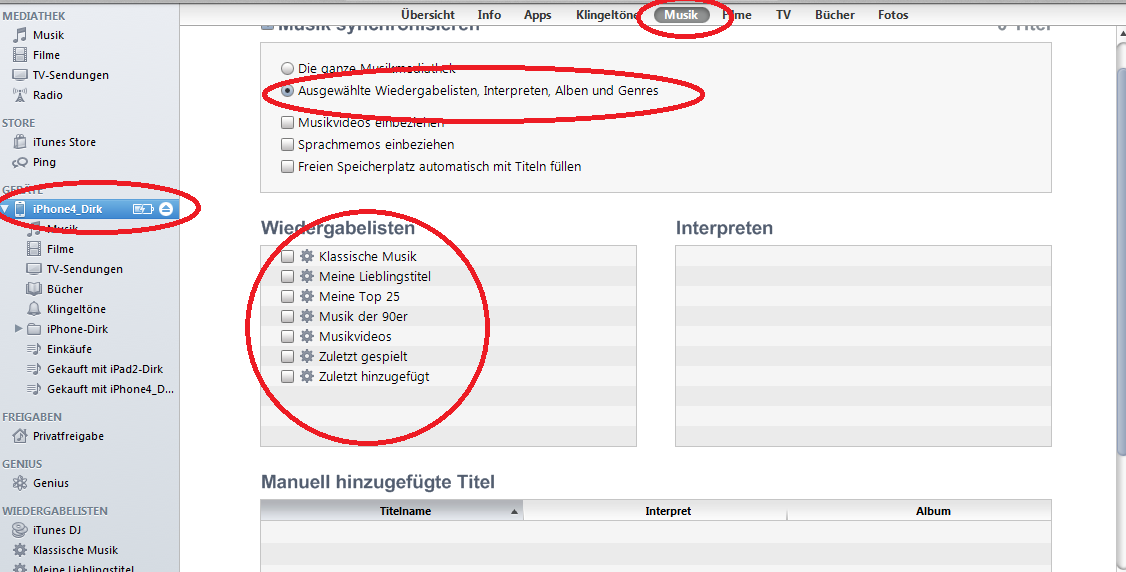Image resolution: width=1126 pixels, height=572 pixels.
Task: Select the Die ganze Musikmediathek radio option
Action: coord(288,69)
